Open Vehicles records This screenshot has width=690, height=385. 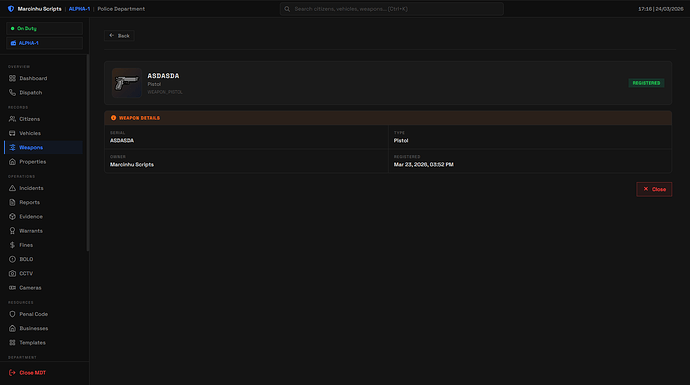click(x=43, y=133)
